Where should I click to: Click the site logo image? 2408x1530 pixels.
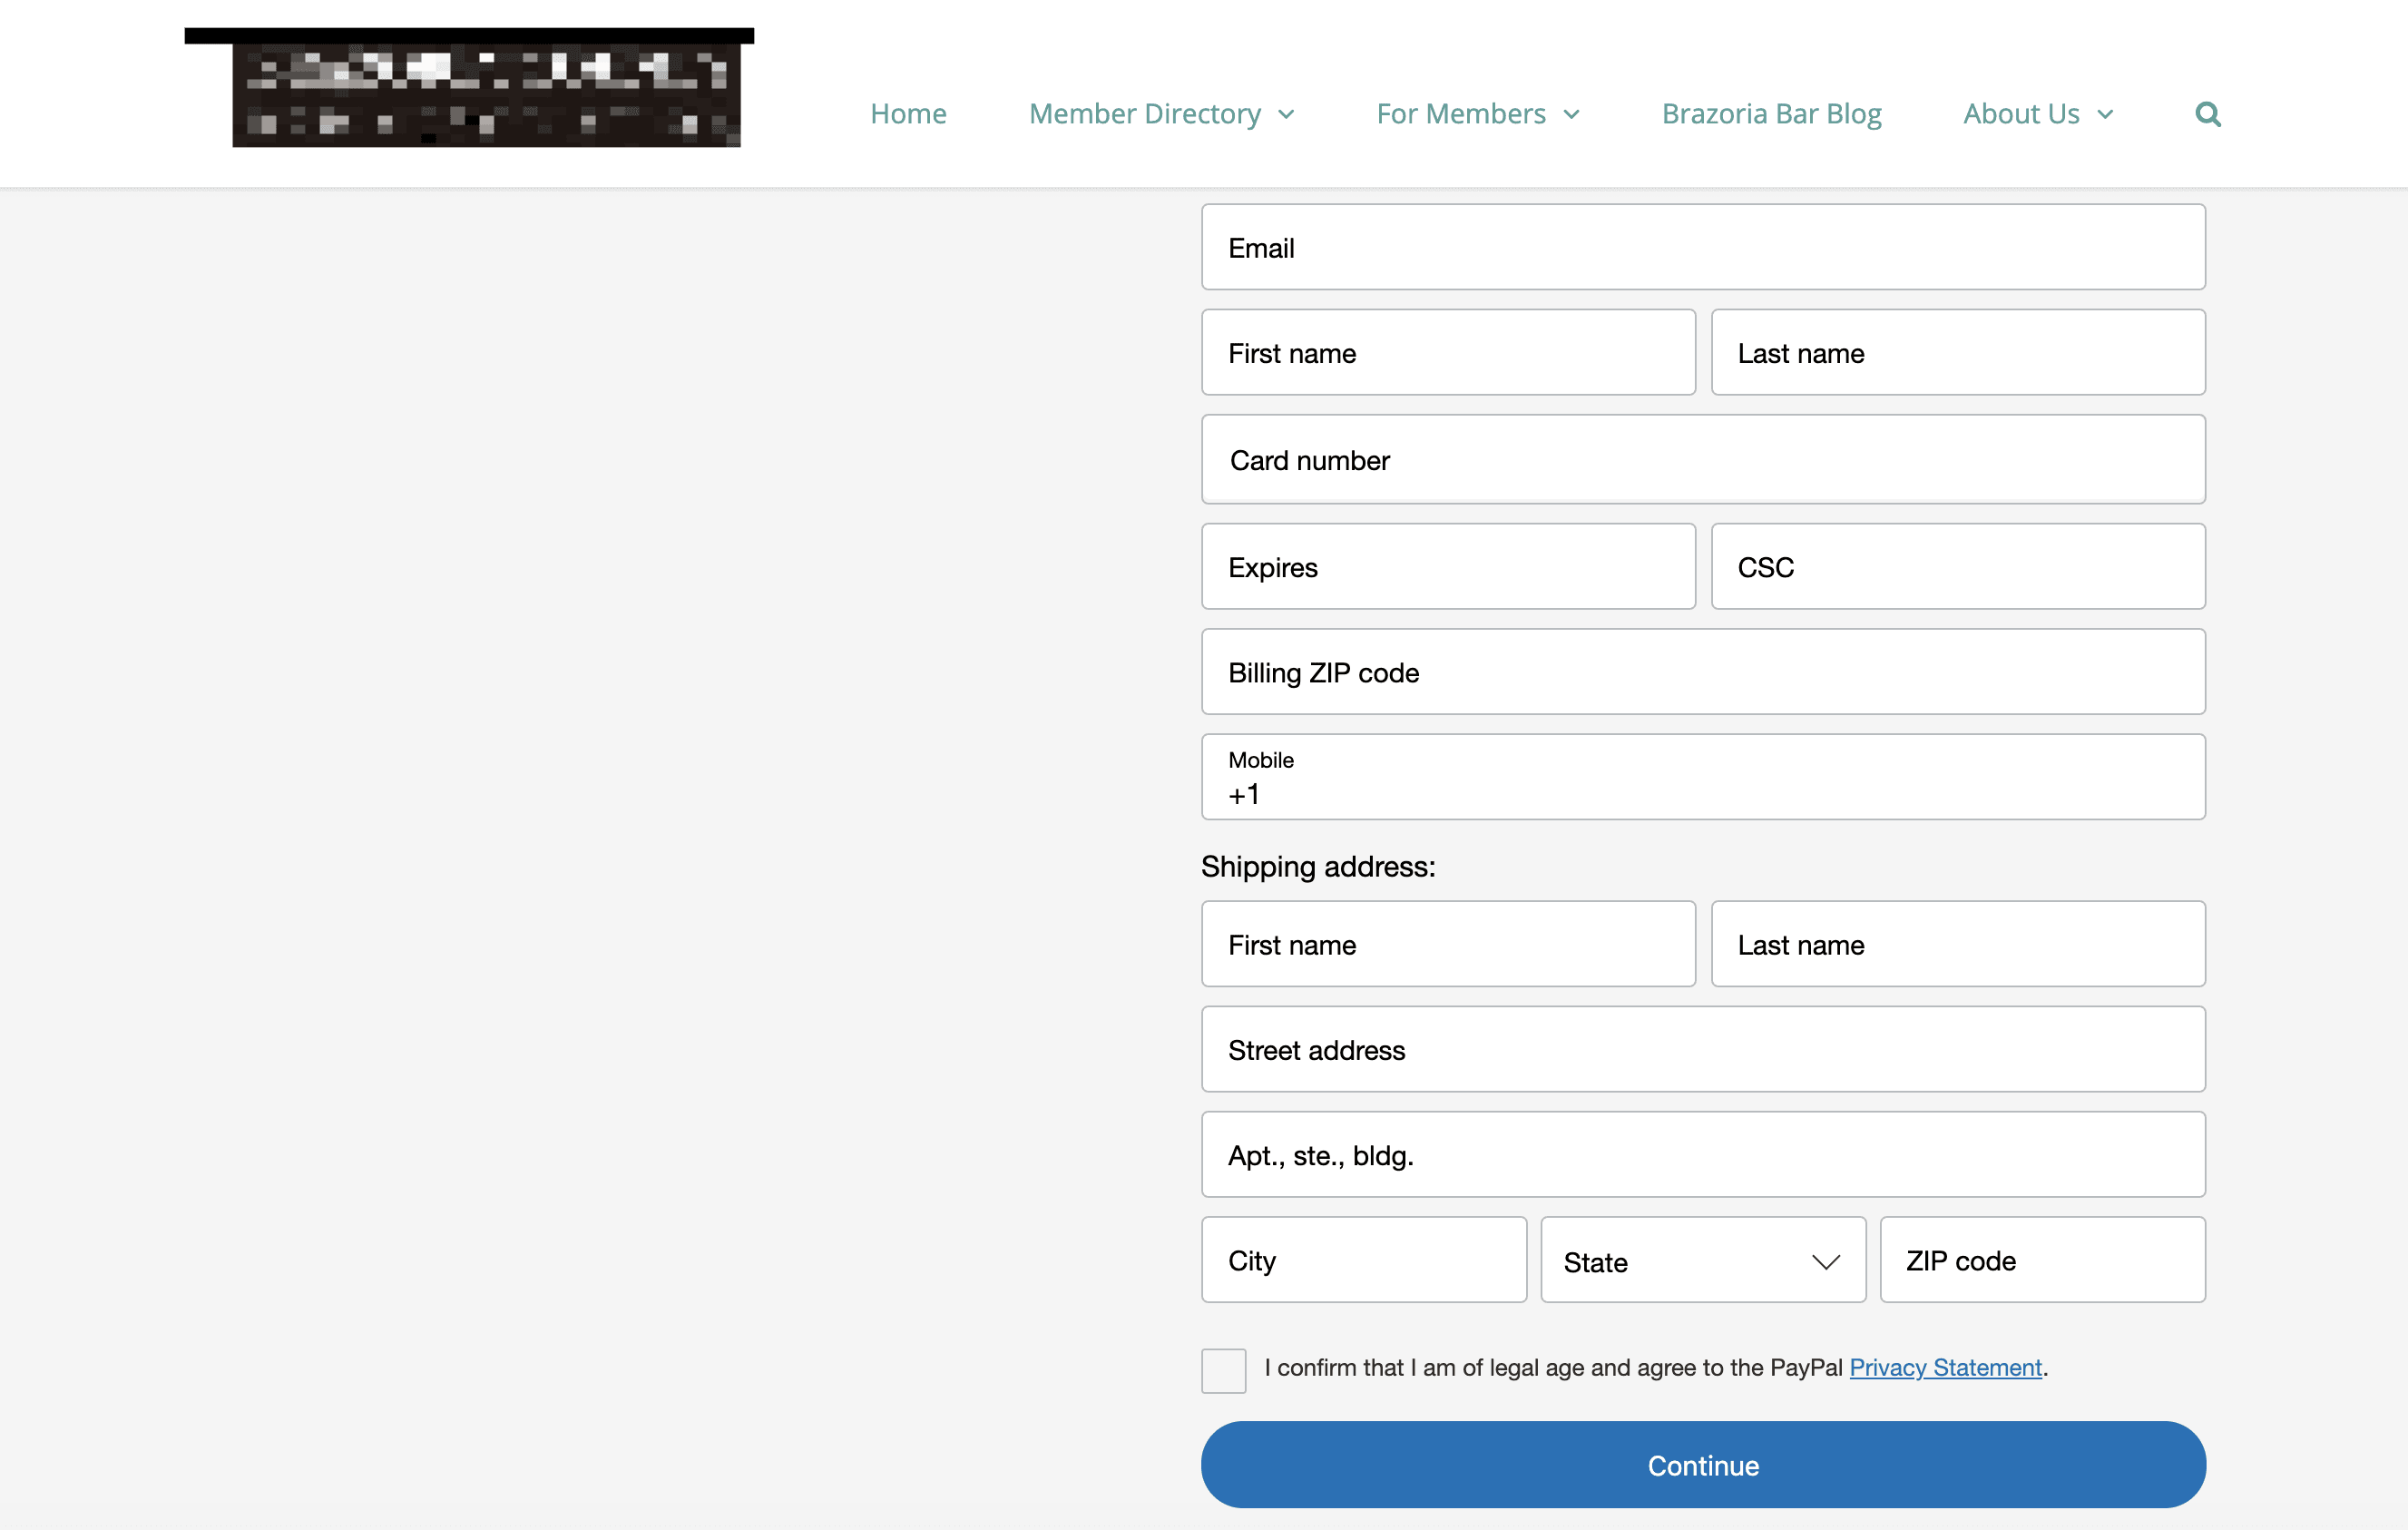click(486, 94)
